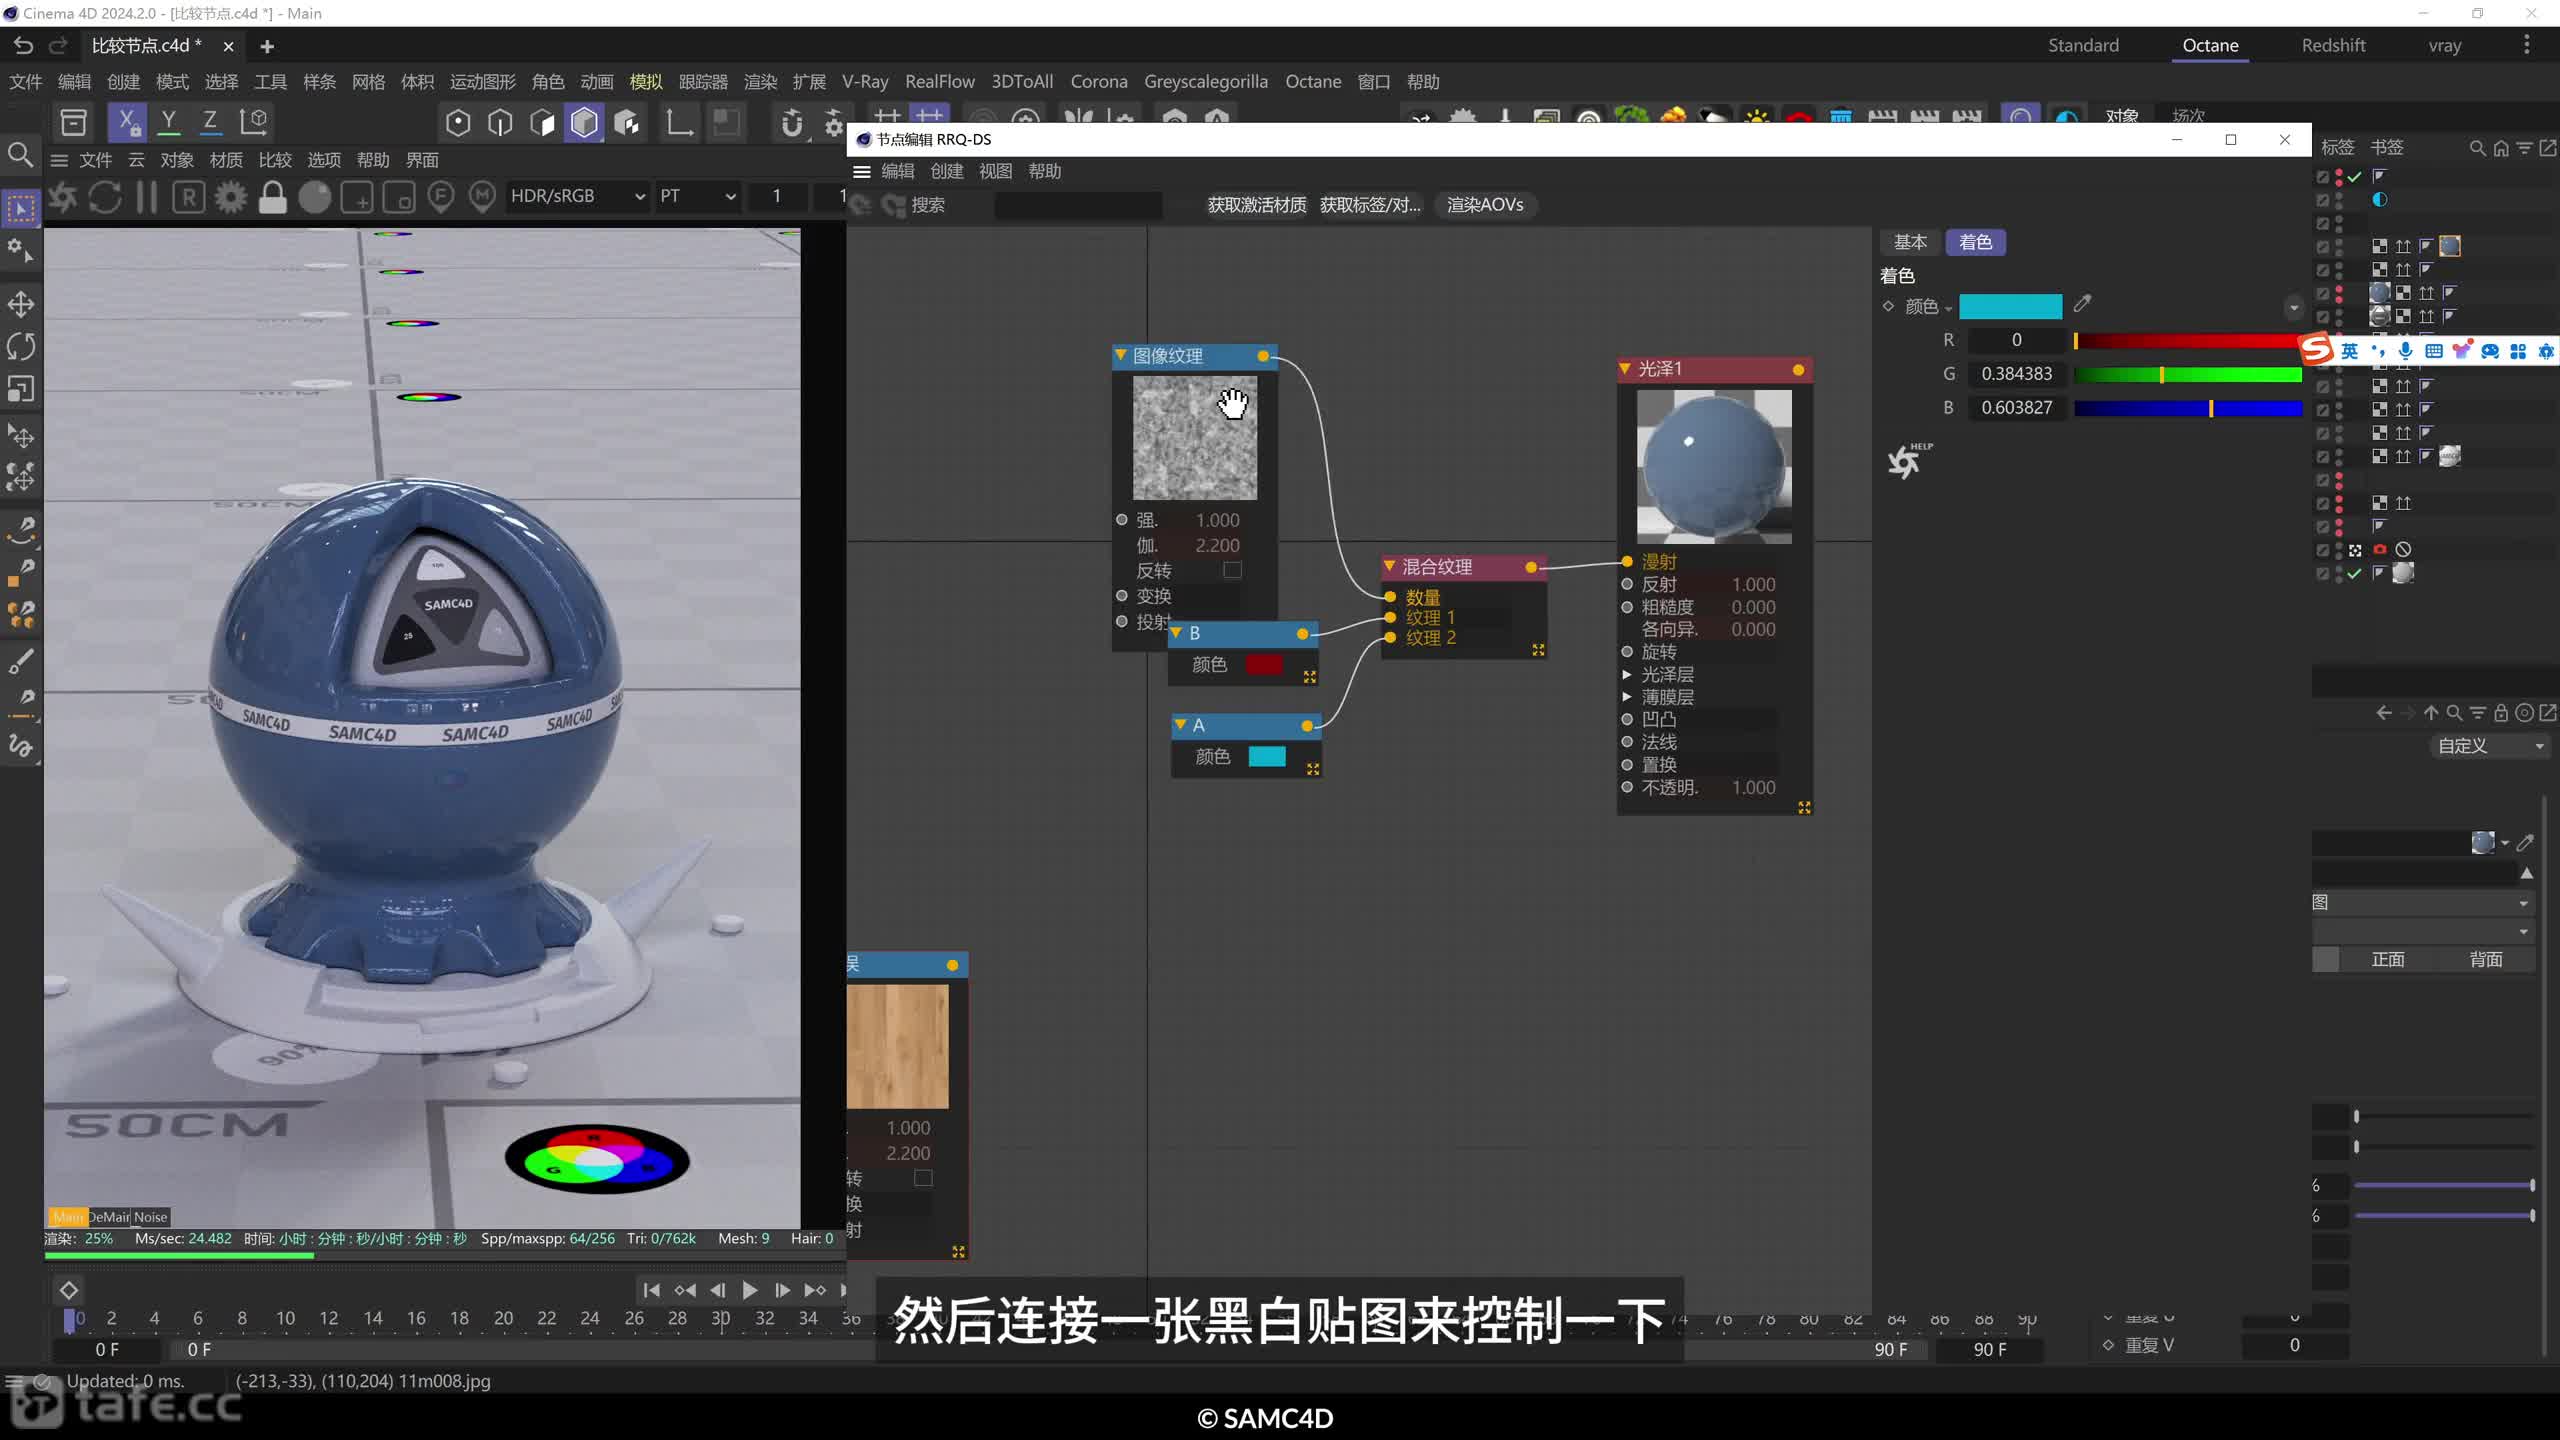Toggle X axis lock icon
The width and height of the screenshot is (2560, 1440).
pyautogui.click(x=127, y=122)
